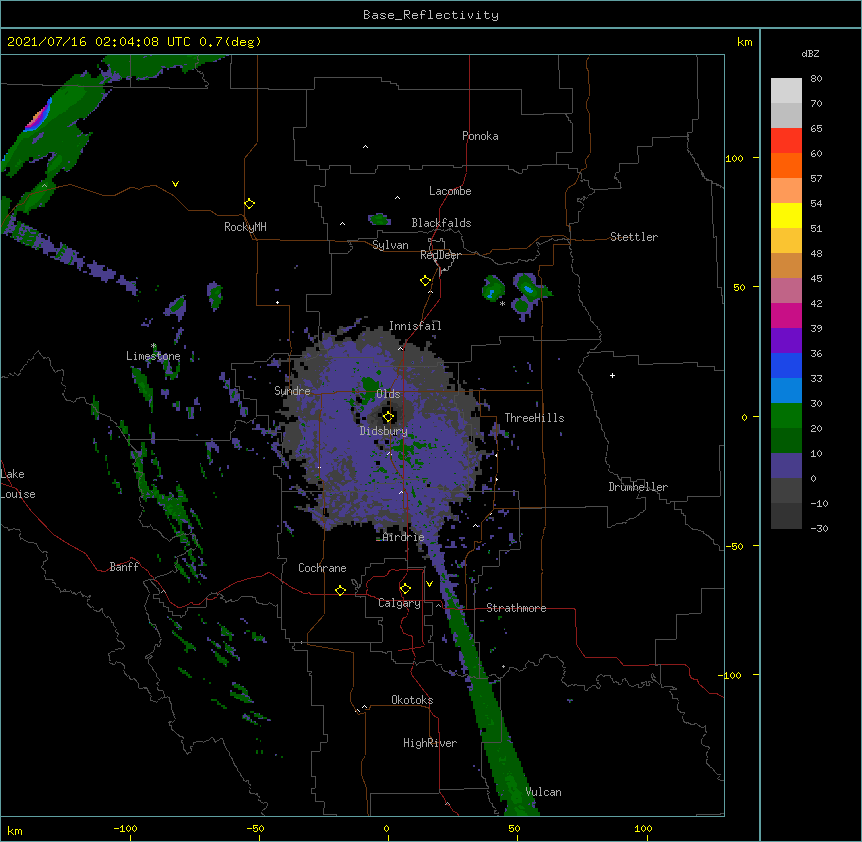Click the Strathmore label
862x842 pixels.
coord(516,608)
